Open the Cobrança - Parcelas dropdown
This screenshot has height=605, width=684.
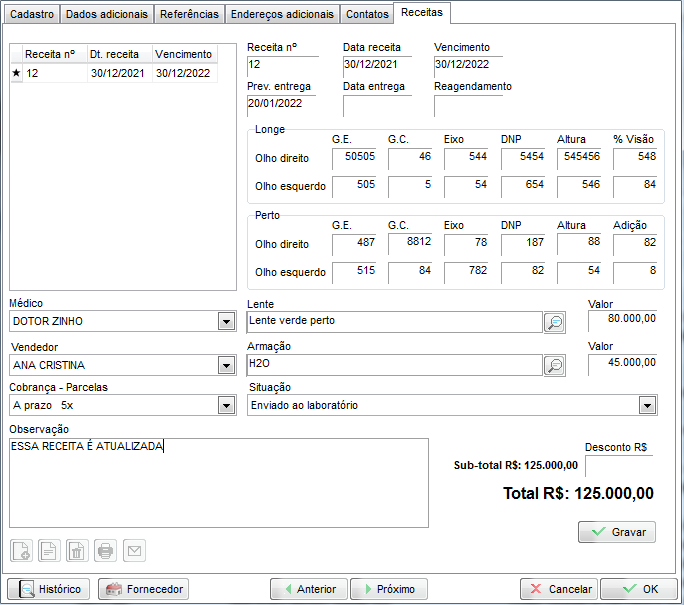[x=226, y=405]
